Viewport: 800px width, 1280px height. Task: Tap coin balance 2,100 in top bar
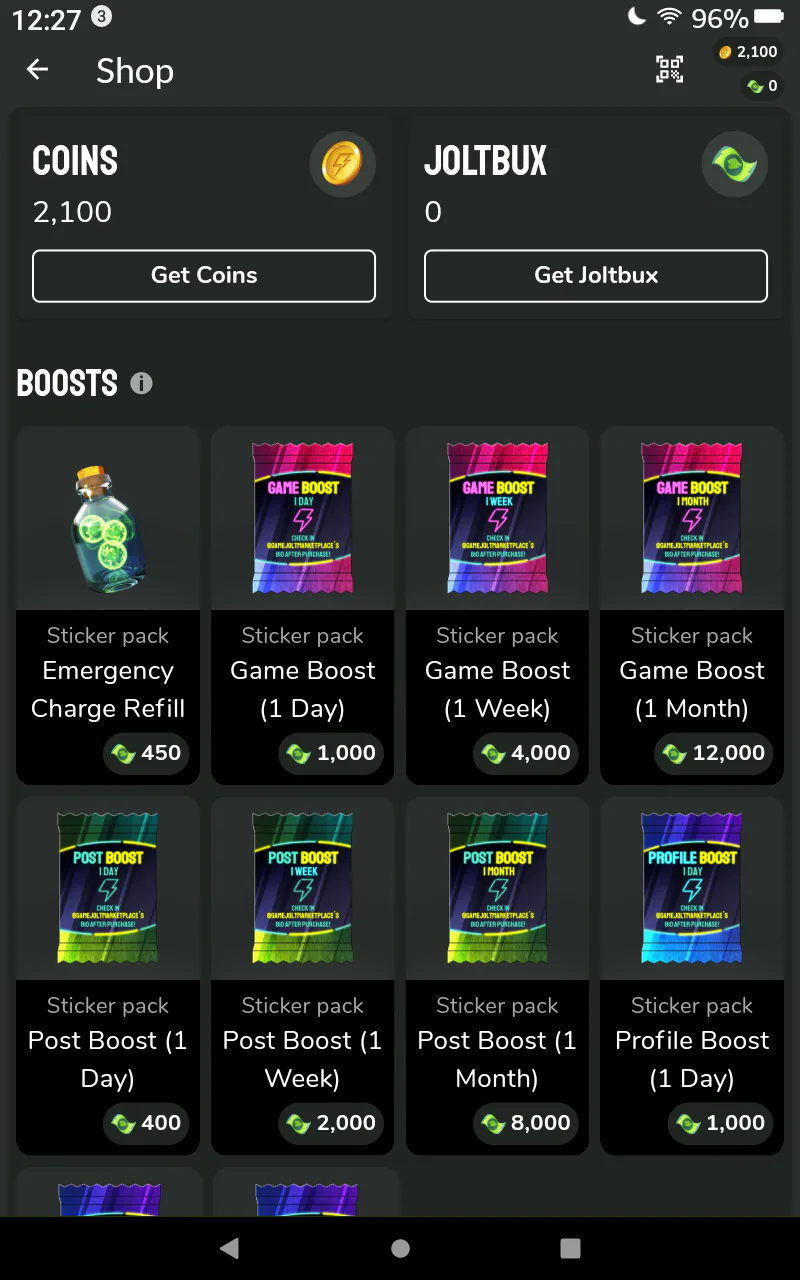(x=747, y=52)
